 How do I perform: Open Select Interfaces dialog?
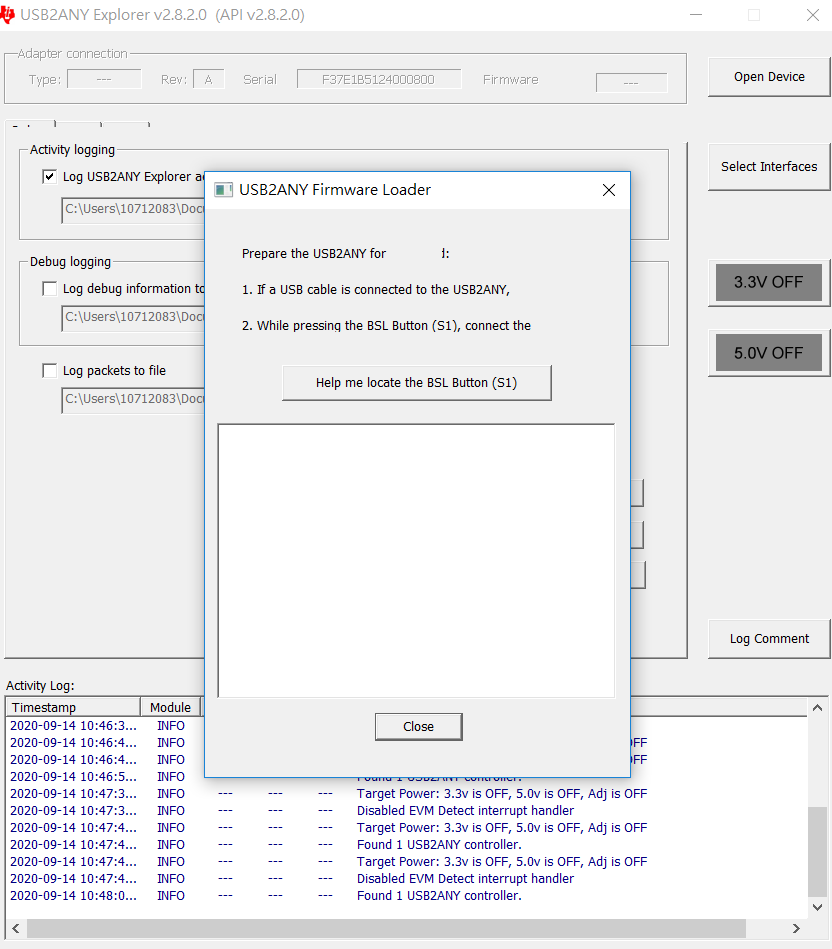[769, 166]
